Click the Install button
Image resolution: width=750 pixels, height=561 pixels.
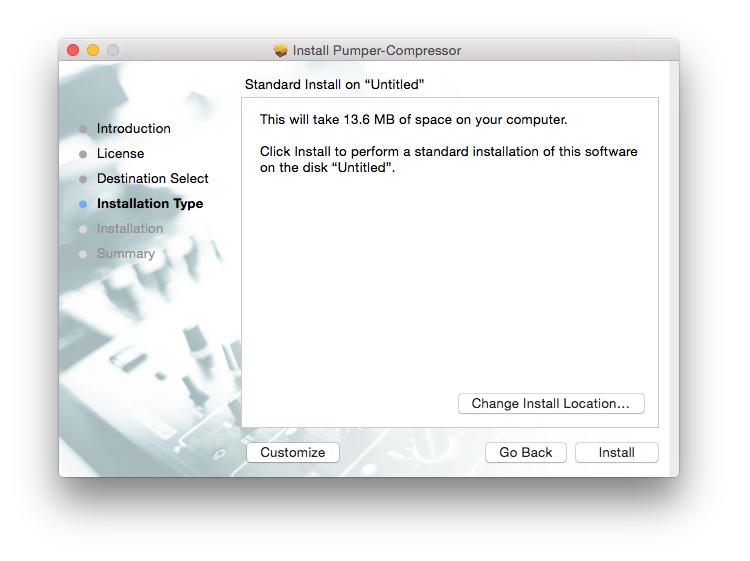tap(616, 452)
